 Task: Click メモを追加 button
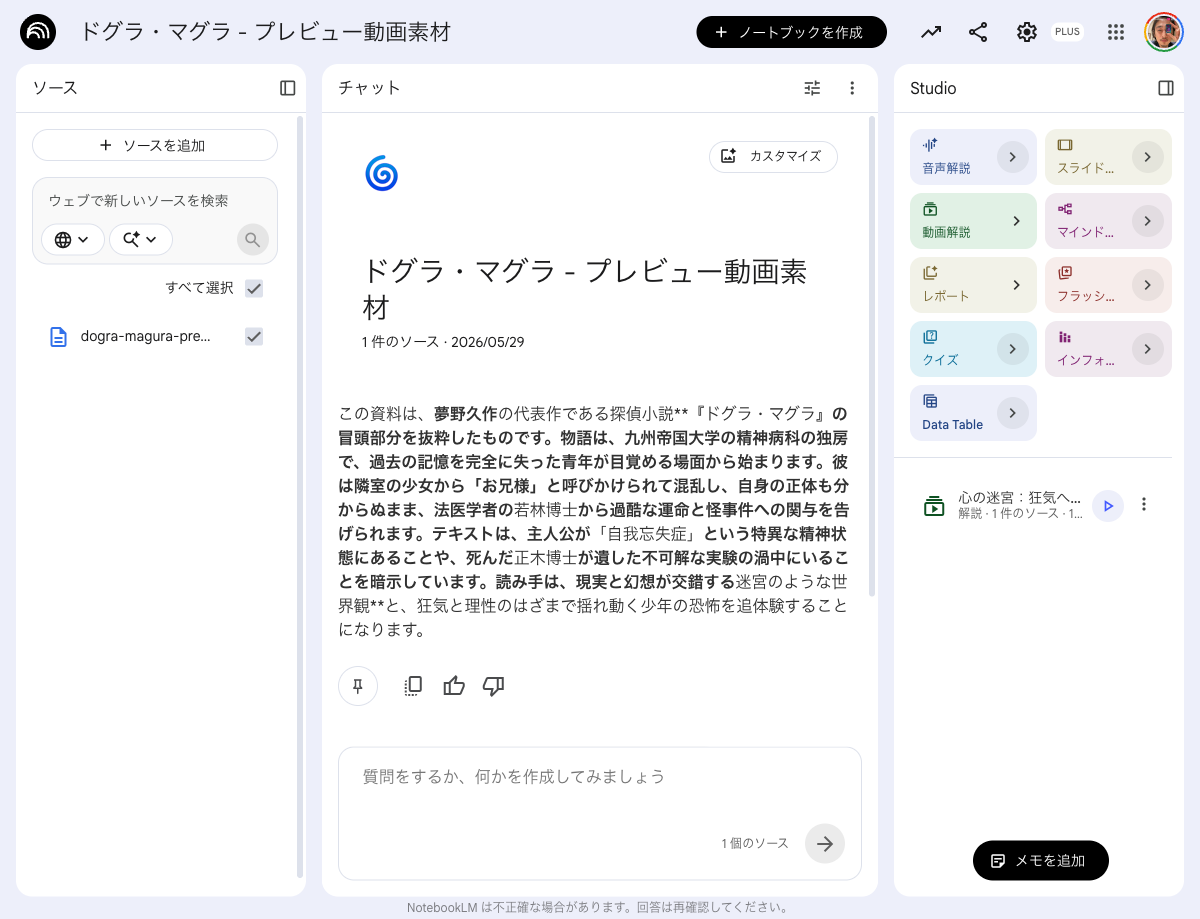1040,860
